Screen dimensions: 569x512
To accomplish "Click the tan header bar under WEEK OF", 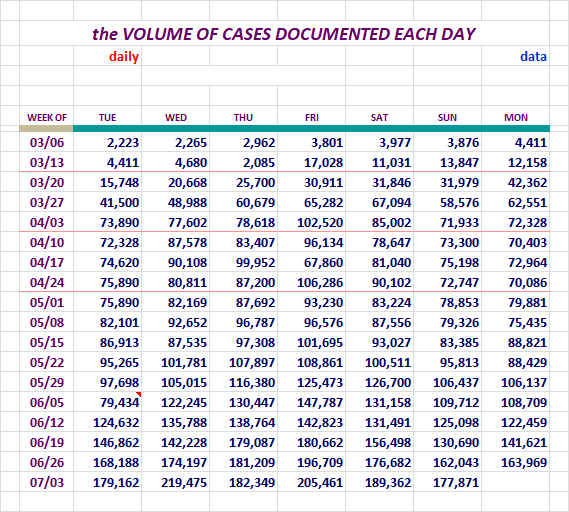I will 46,128.
